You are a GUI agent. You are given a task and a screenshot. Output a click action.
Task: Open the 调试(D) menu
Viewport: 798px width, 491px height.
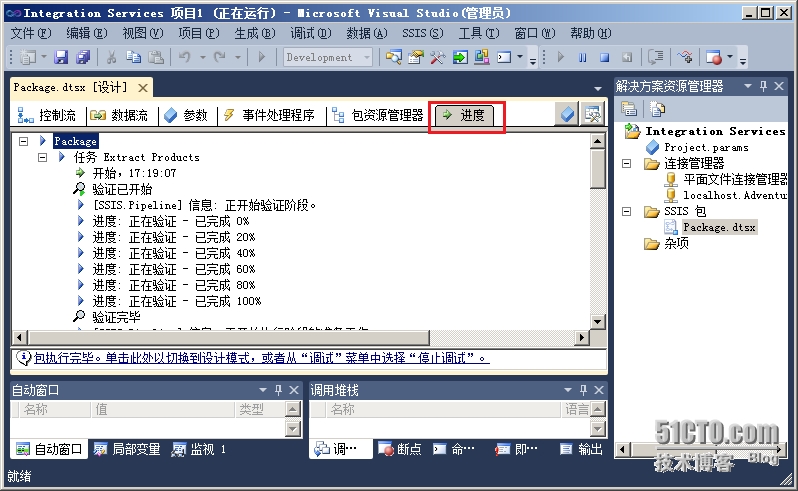pyautogui.click(x=310, y=34)
